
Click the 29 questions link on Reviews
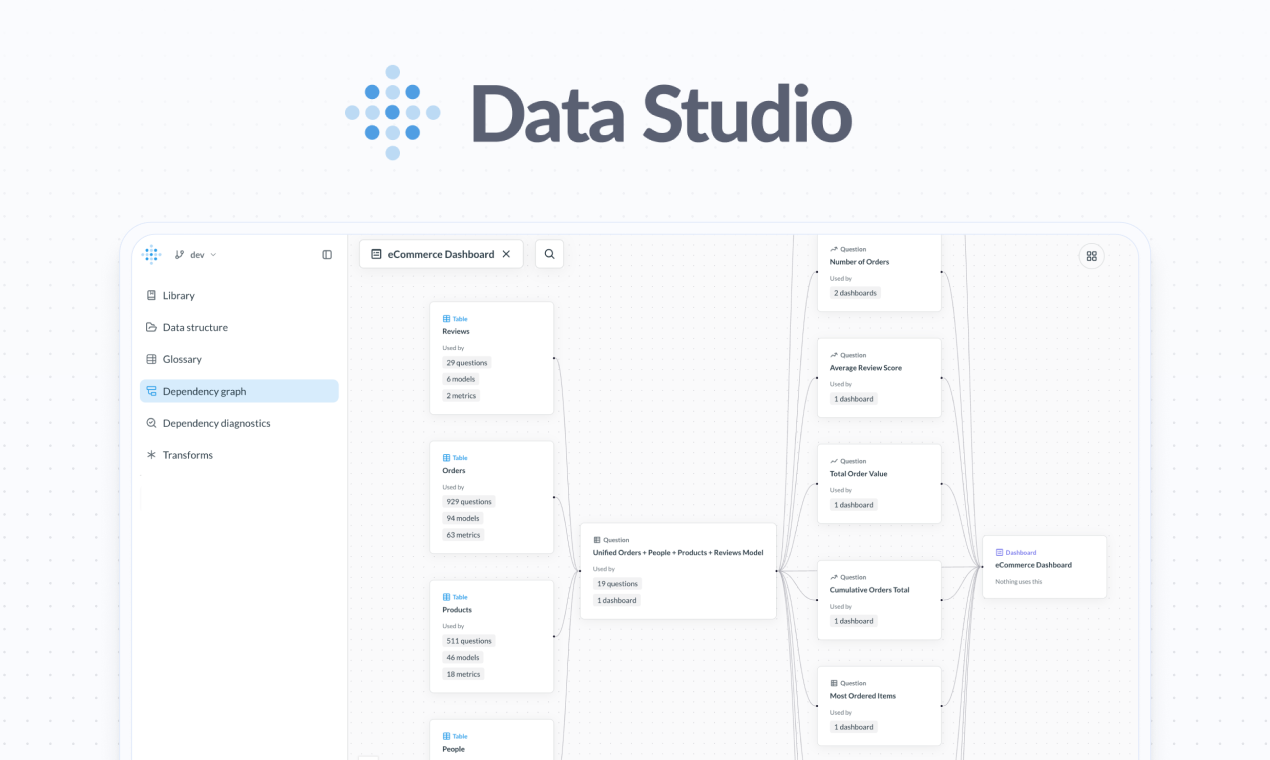(466, 362)
